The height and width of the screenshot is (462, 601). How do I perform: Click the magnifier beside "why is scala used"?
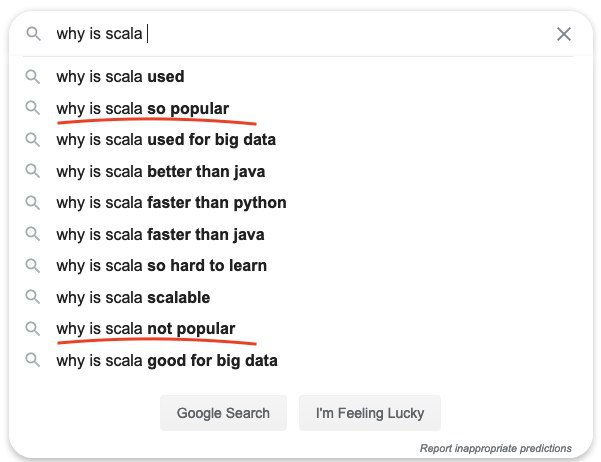[33, 77]
